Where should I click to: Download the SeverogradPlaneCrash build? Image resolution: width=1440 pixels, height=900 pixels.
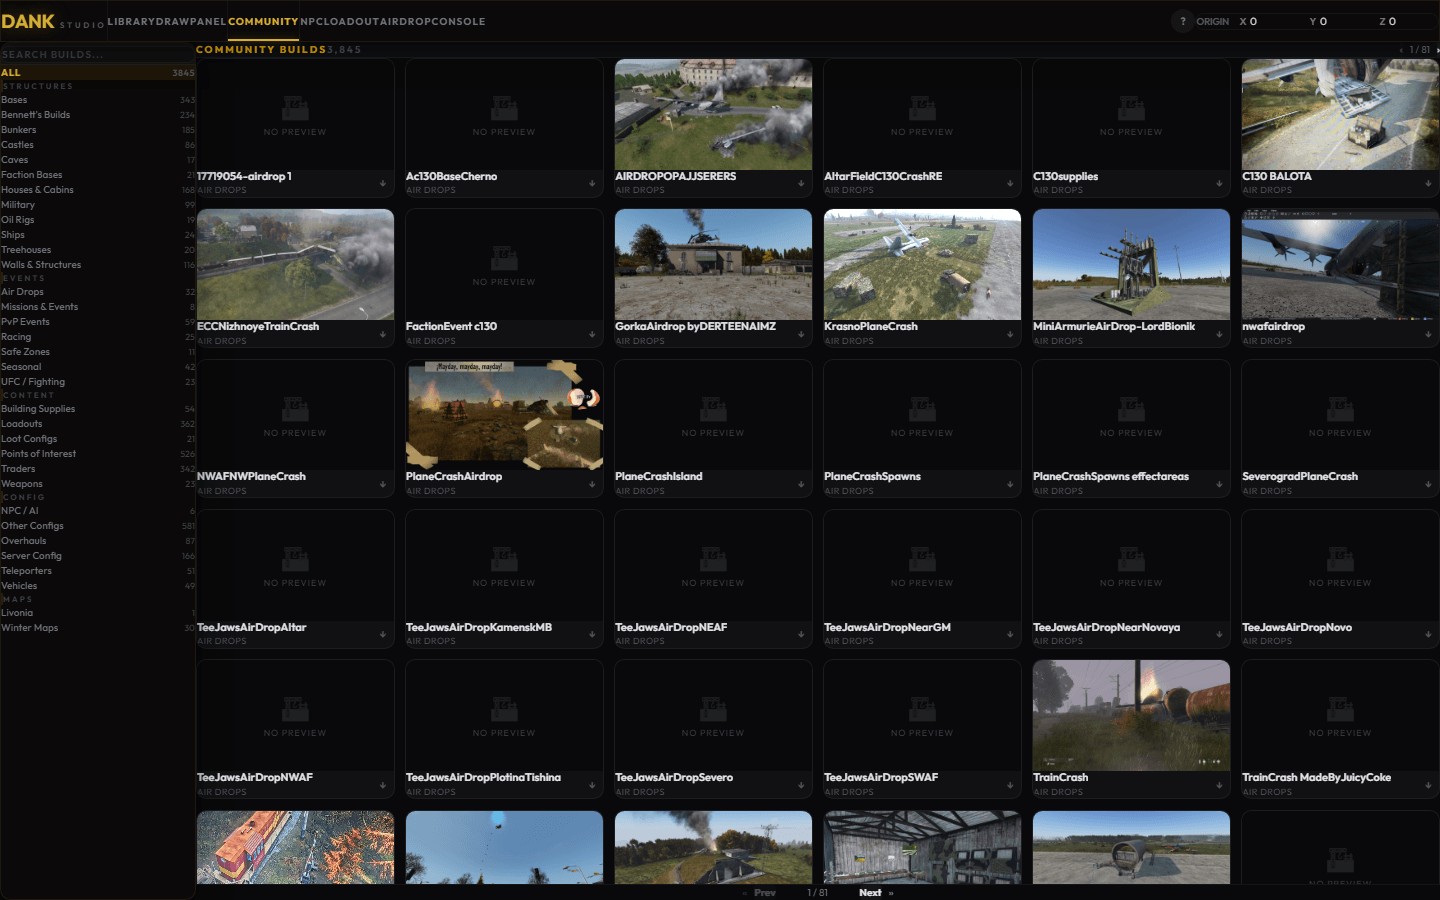(1428, 484)
